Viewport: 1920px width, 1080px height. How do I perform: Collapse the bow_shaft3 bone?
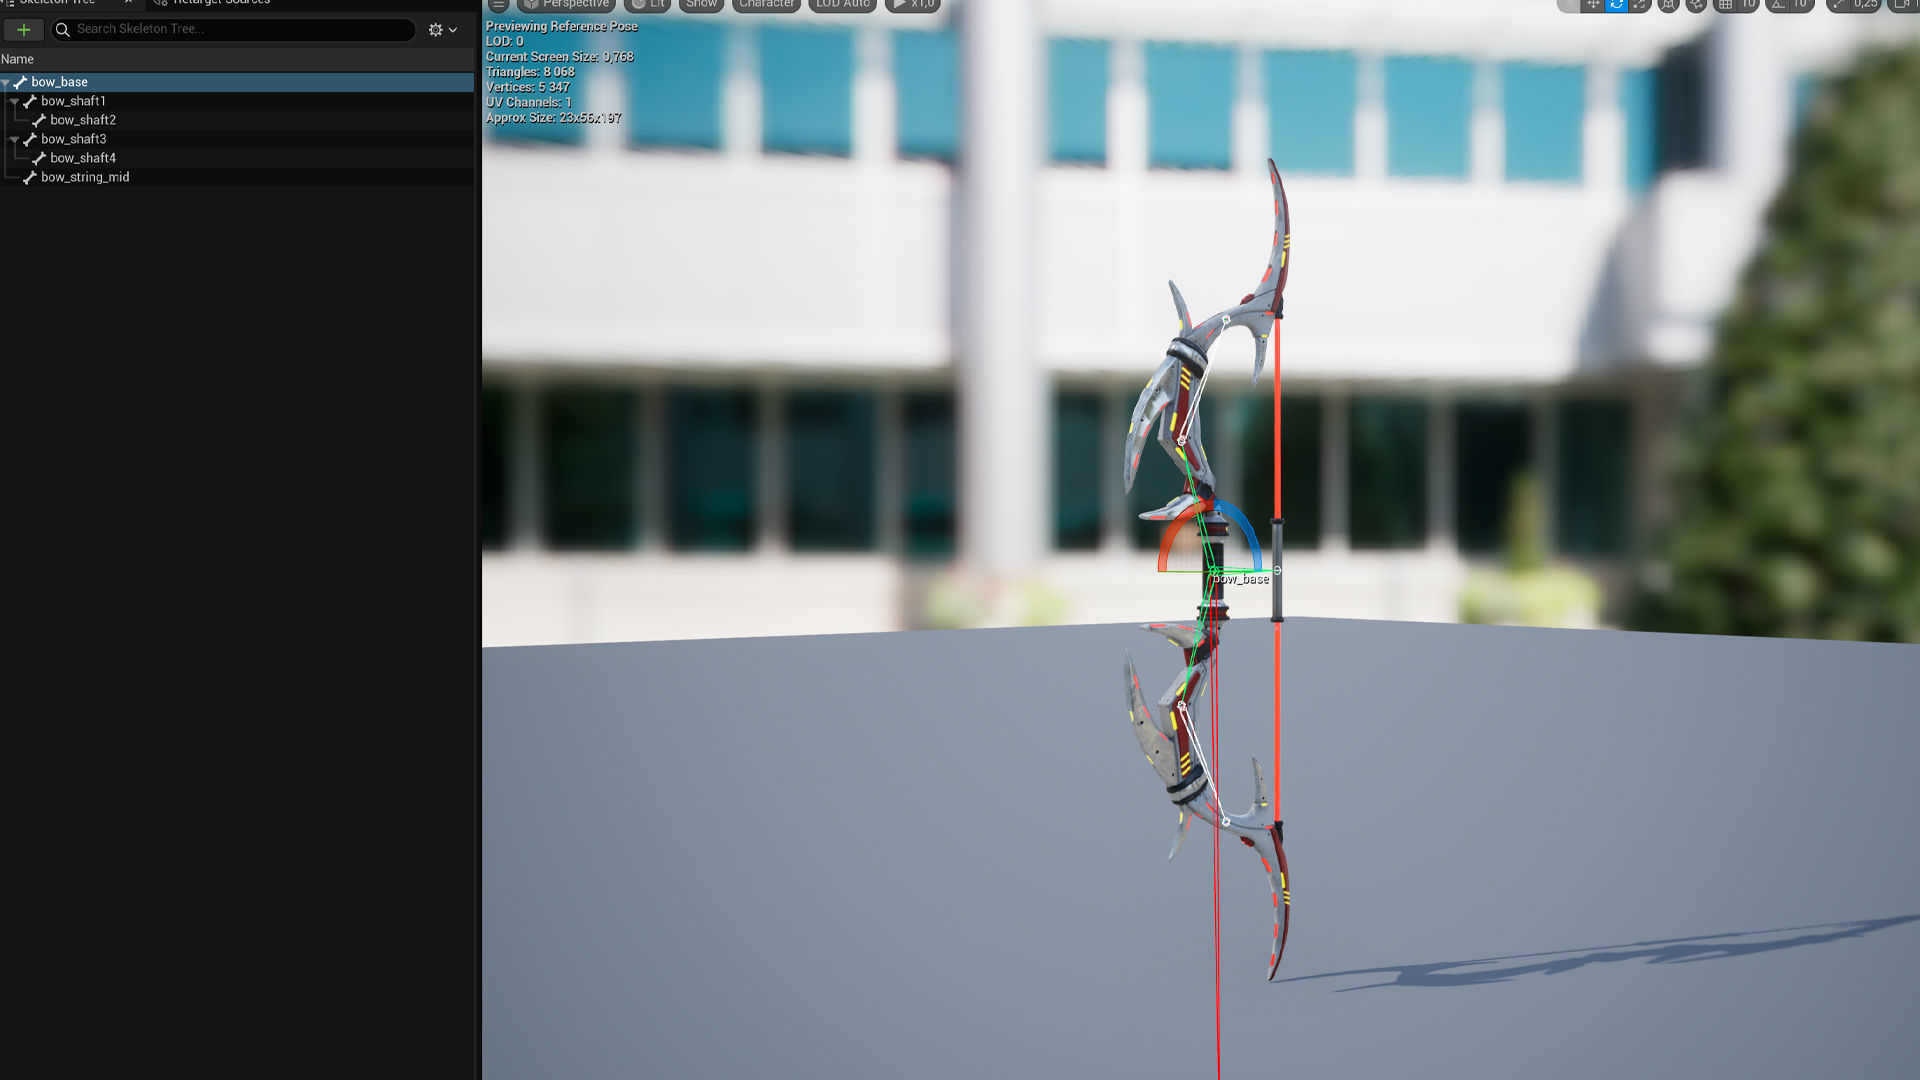14,140
